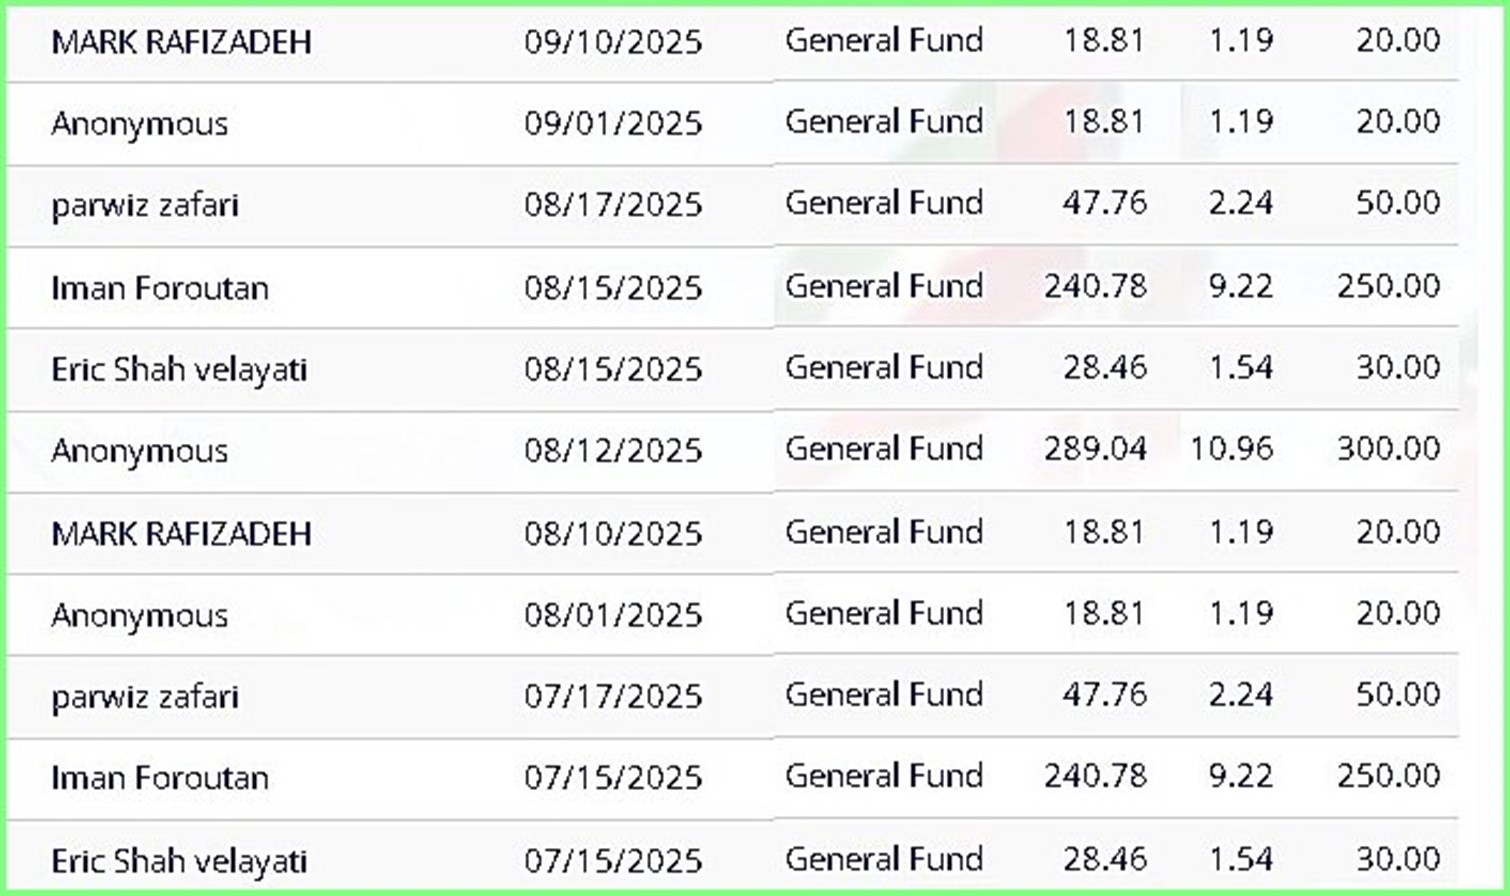Click the 289.04 net amount
1510x896 pixels.
(1095, 448)
